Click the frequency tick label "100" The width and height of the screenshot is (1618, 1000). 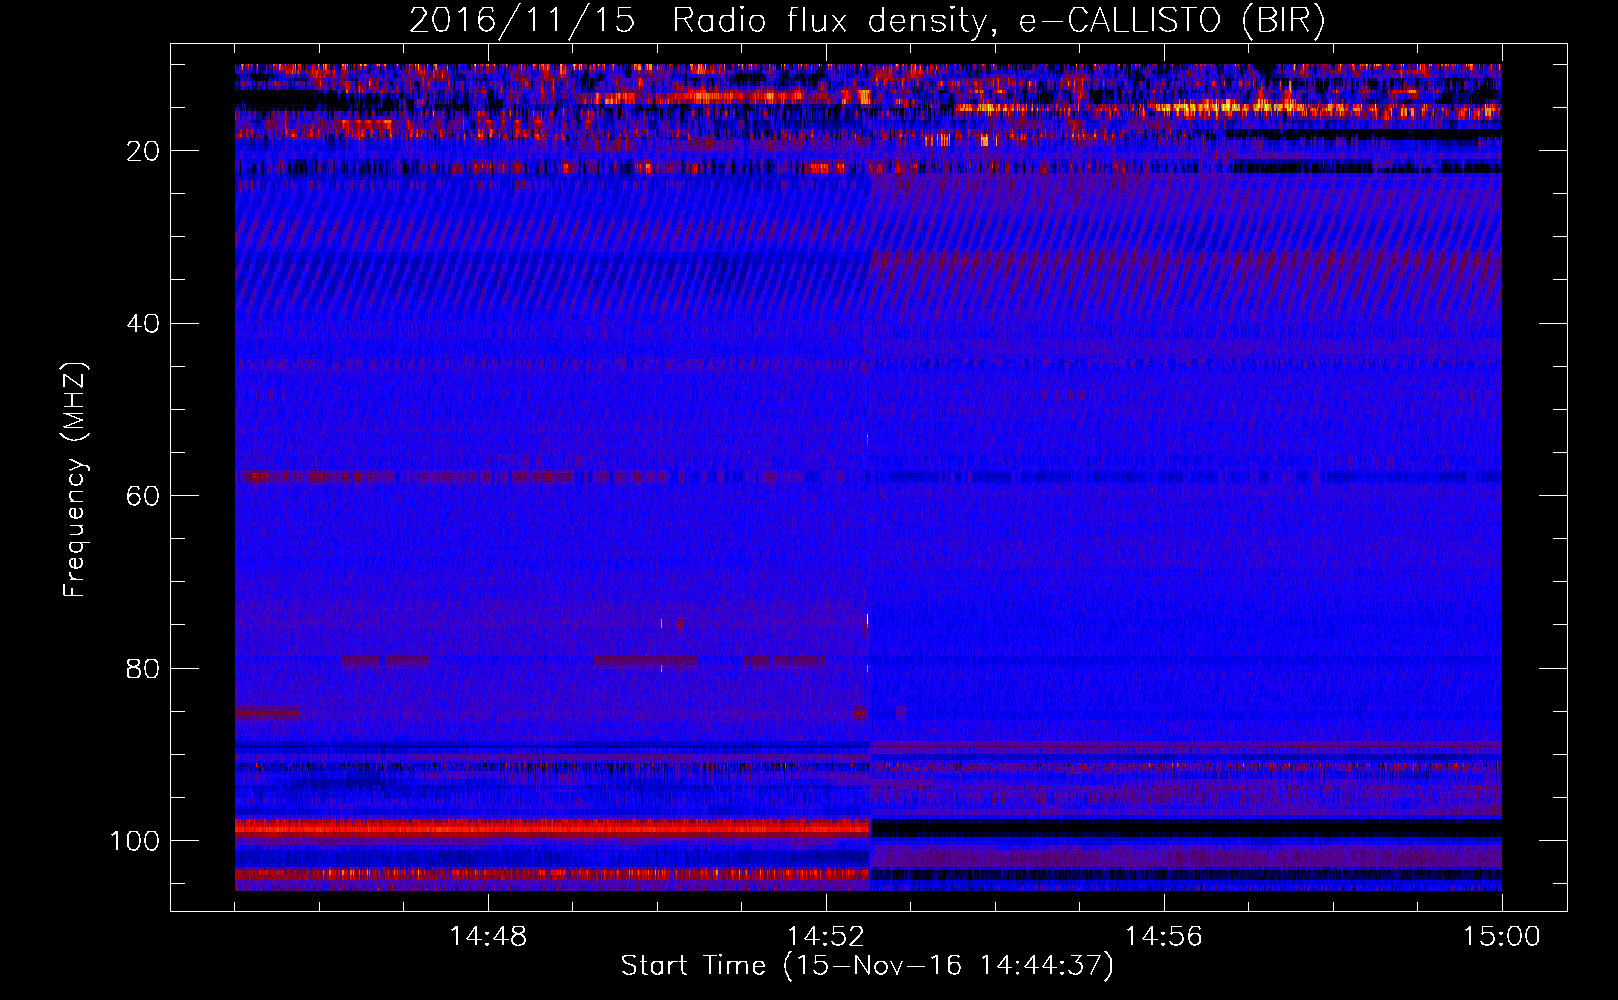(135, 841)
